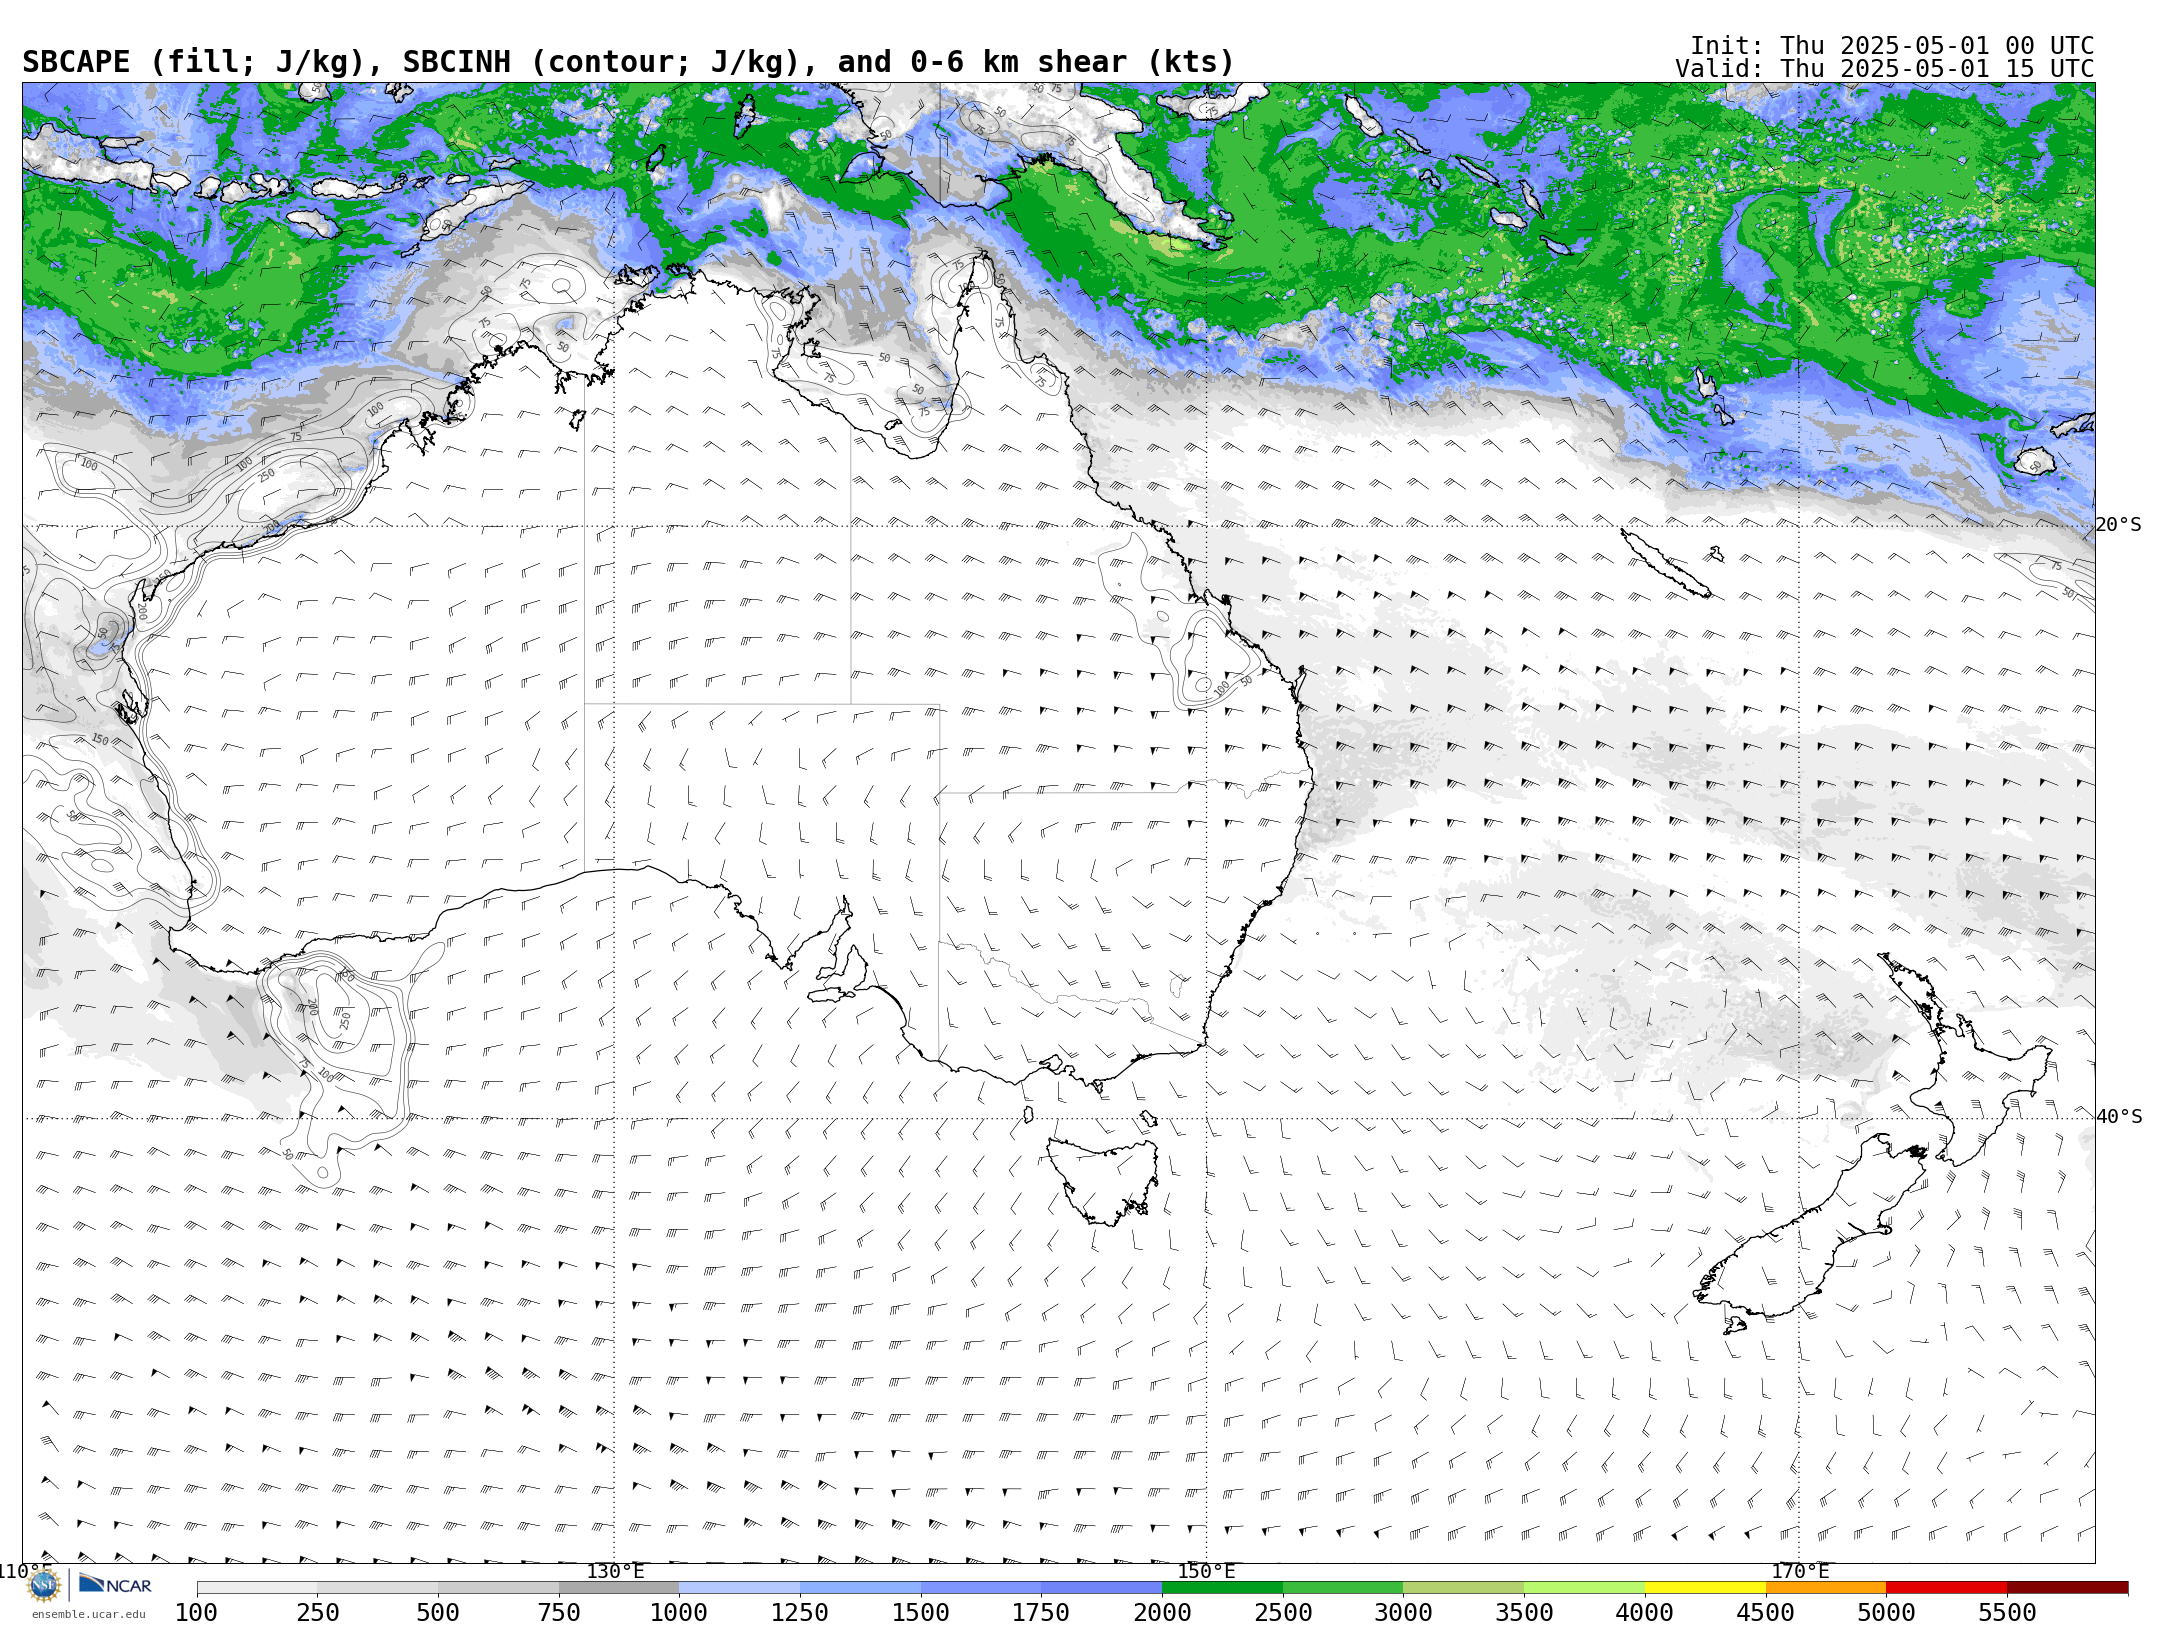Click the 170°E longitude label
Screen dimensions: 2160x1626
coord(1800,1572)
